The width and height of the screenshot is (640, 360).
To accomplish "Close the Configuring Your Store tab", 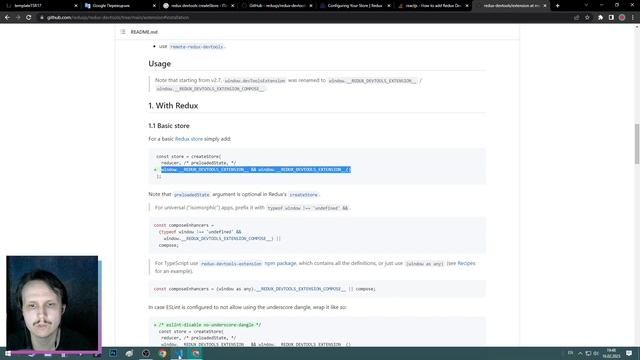I will coord(389,6).
